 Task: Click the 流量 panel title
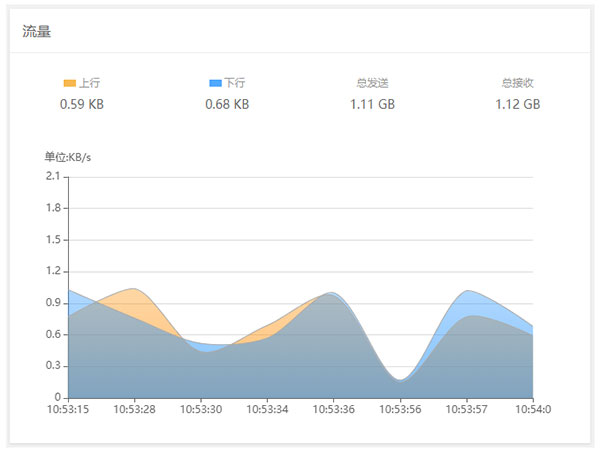point(36,31)
